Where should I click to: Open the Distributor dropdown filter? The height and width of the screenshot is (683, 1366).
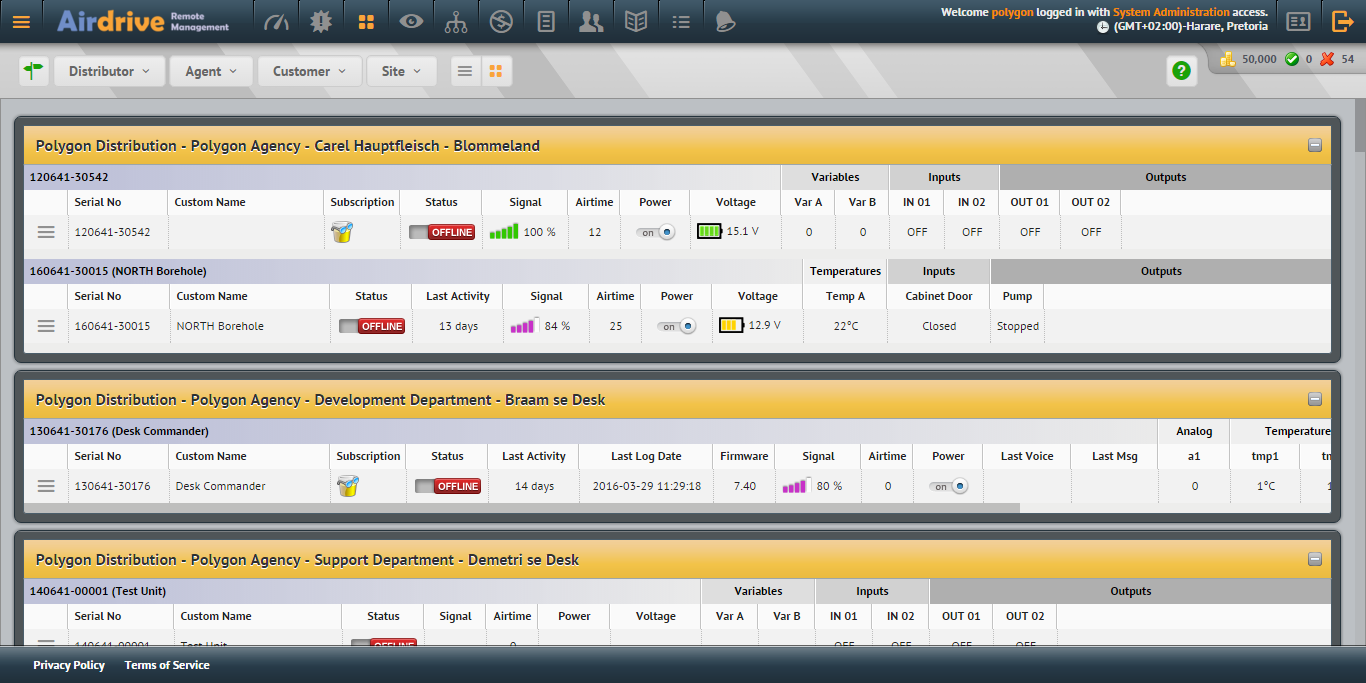[x=109, y=71]
